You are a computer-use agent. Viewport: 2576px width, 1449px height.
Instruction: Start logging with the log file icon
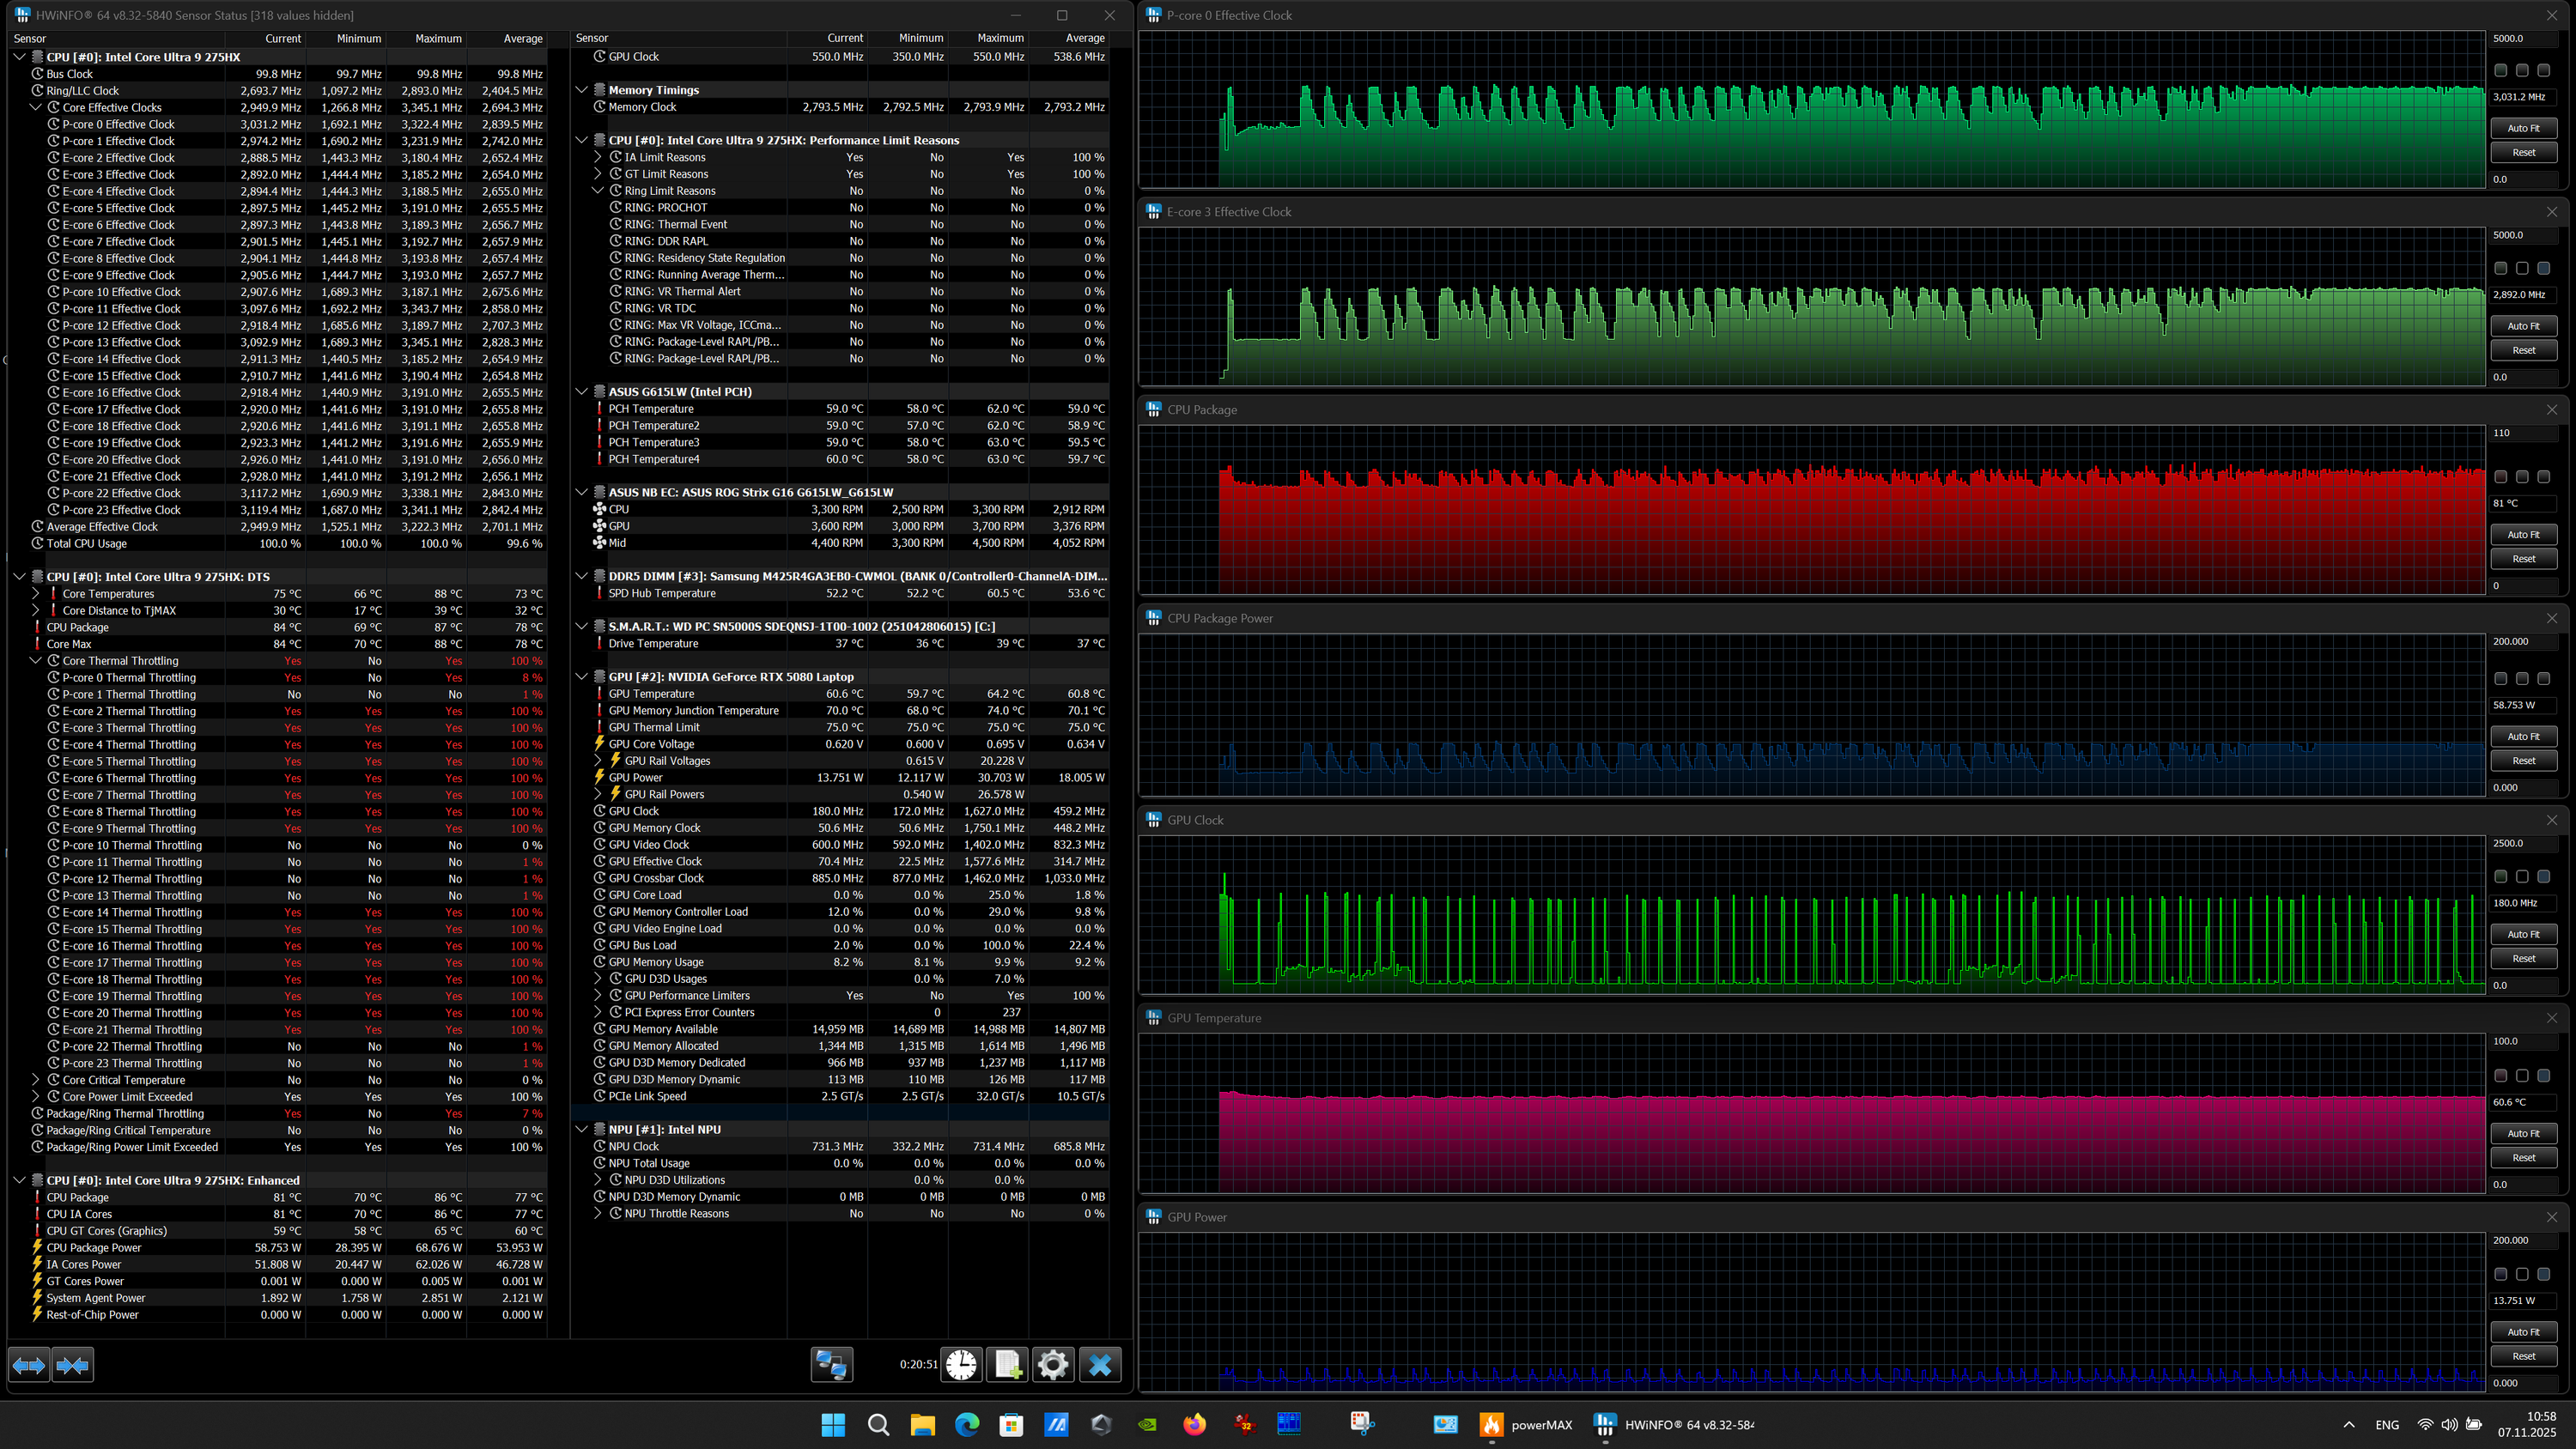(1007, 1365)
